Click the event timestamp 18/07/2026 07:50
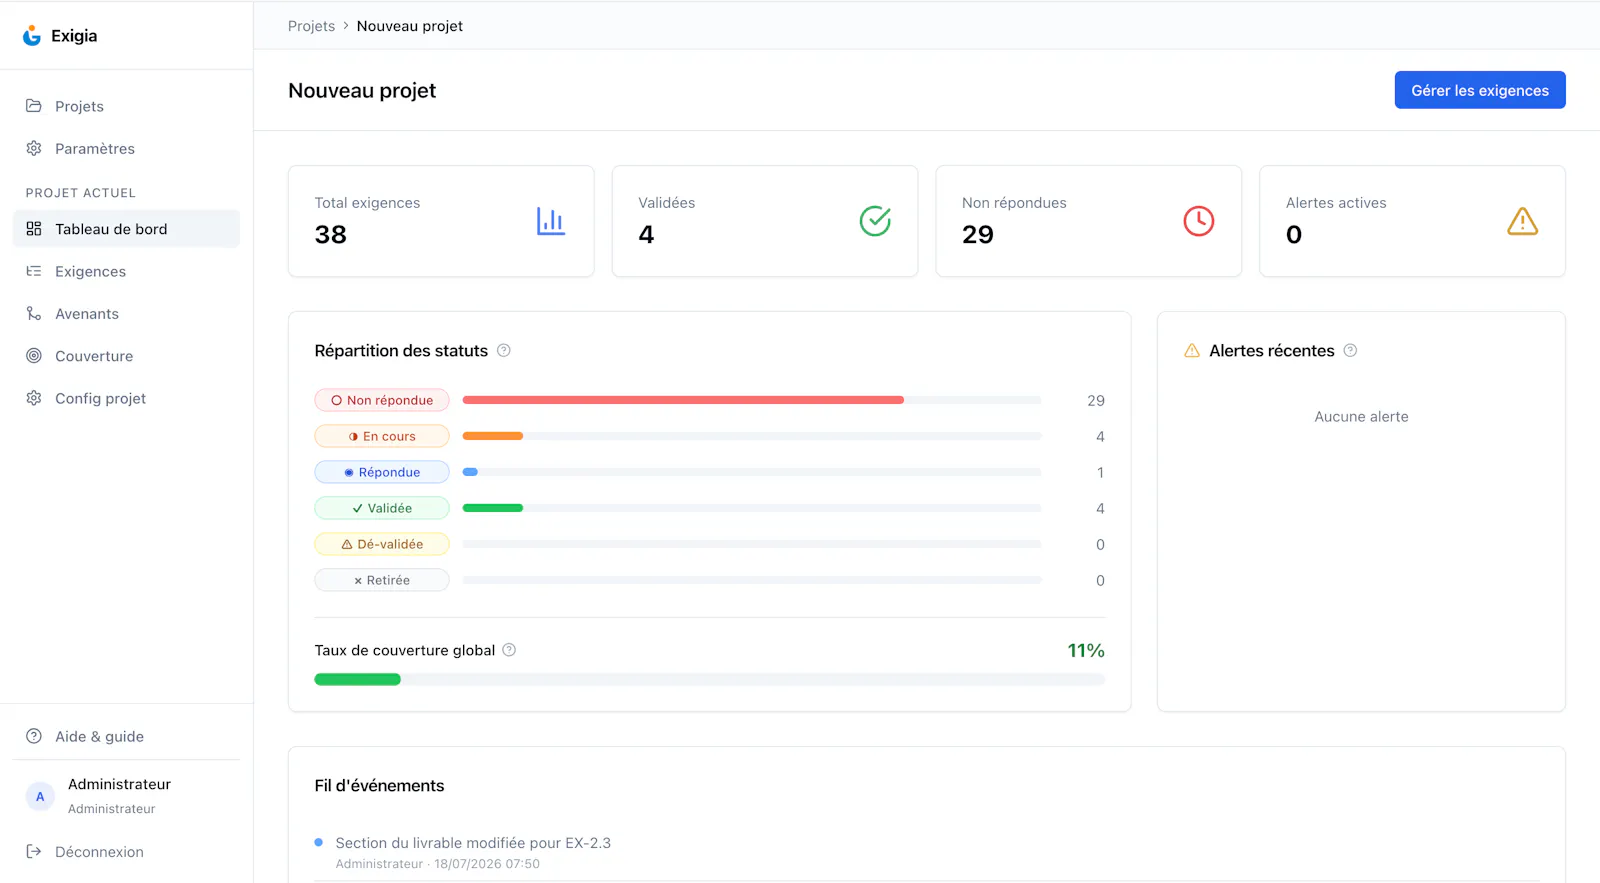This screenshot has width=1600, height=883. pyautogui.click(x=487, y=864)
